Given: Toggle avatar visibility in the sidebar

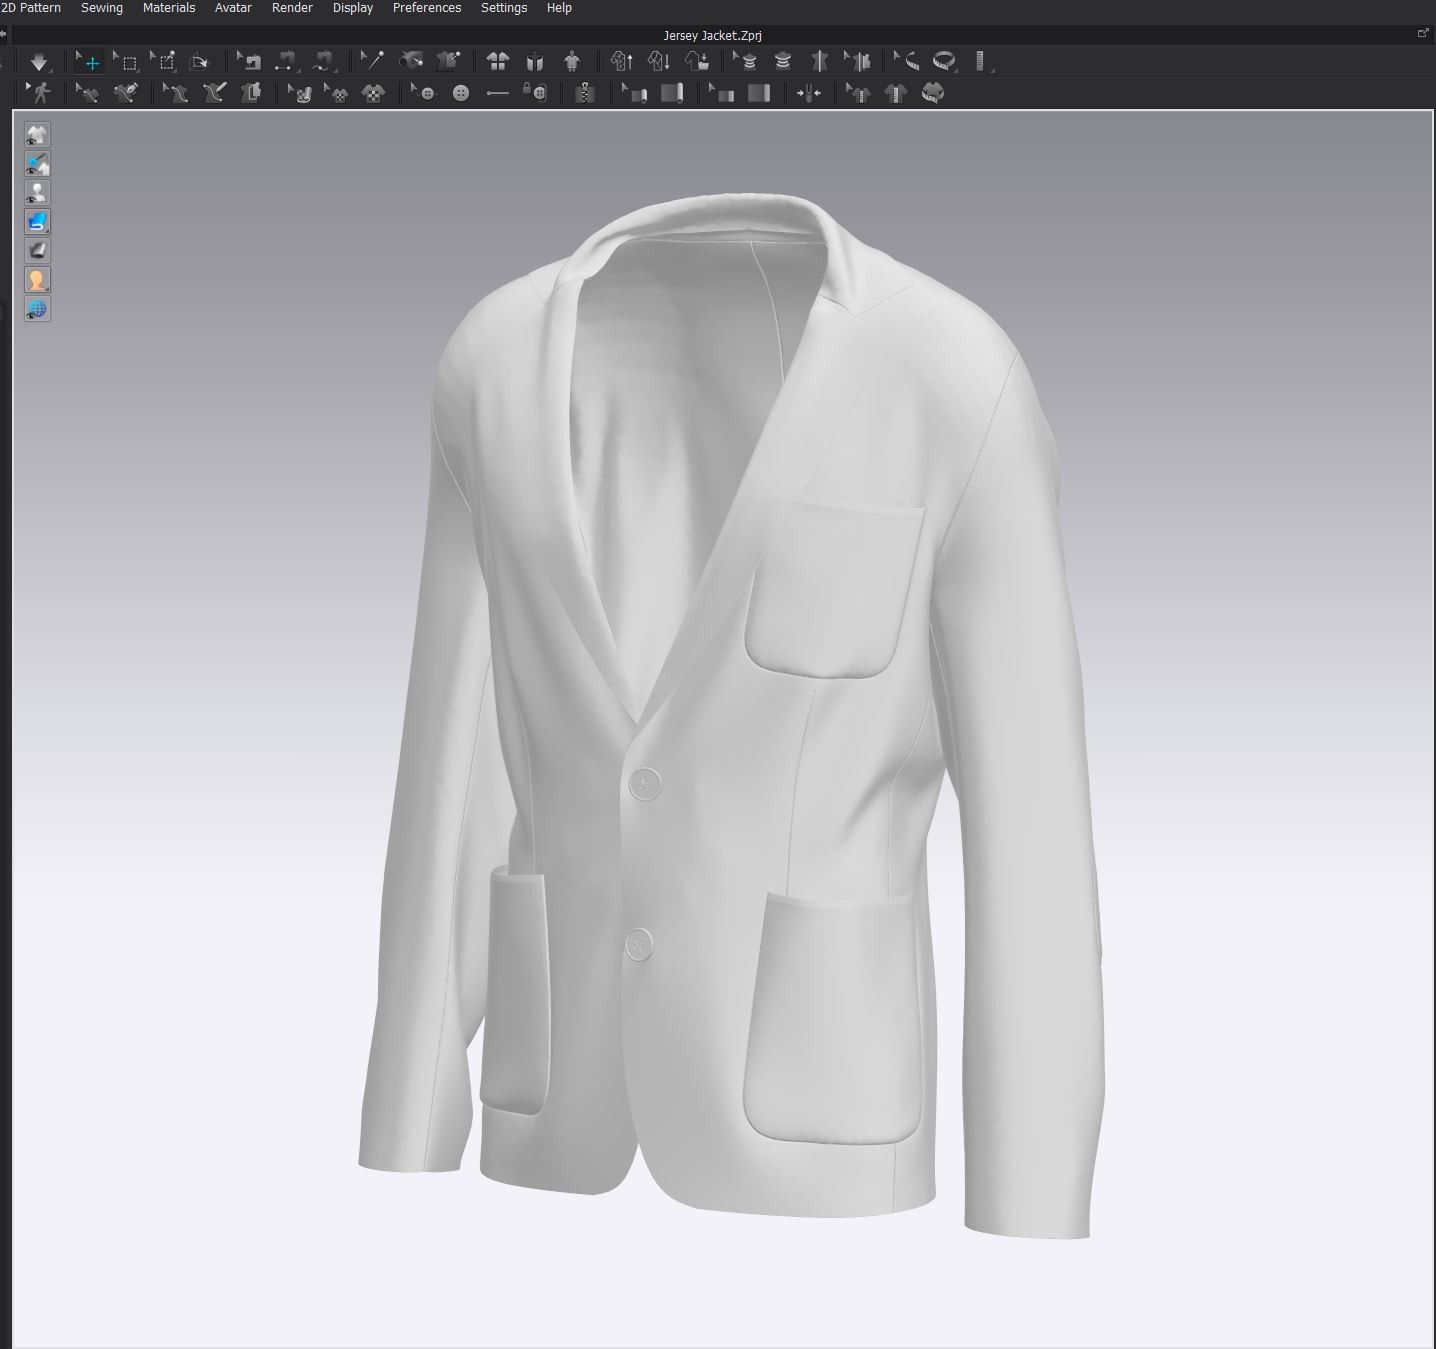Looking at the screenshot, I should (37, 192).
